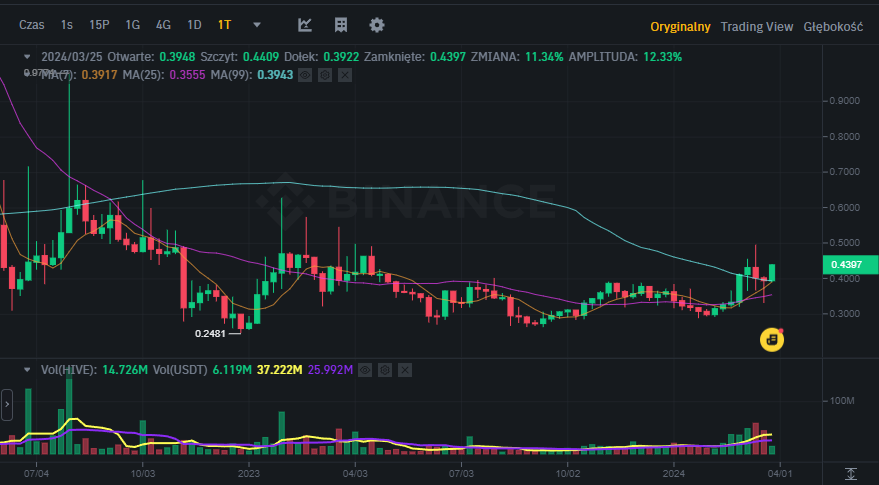Click the 04/01 date axis label
This screenshot has width=879, height=485.
[x=780, y=474]
